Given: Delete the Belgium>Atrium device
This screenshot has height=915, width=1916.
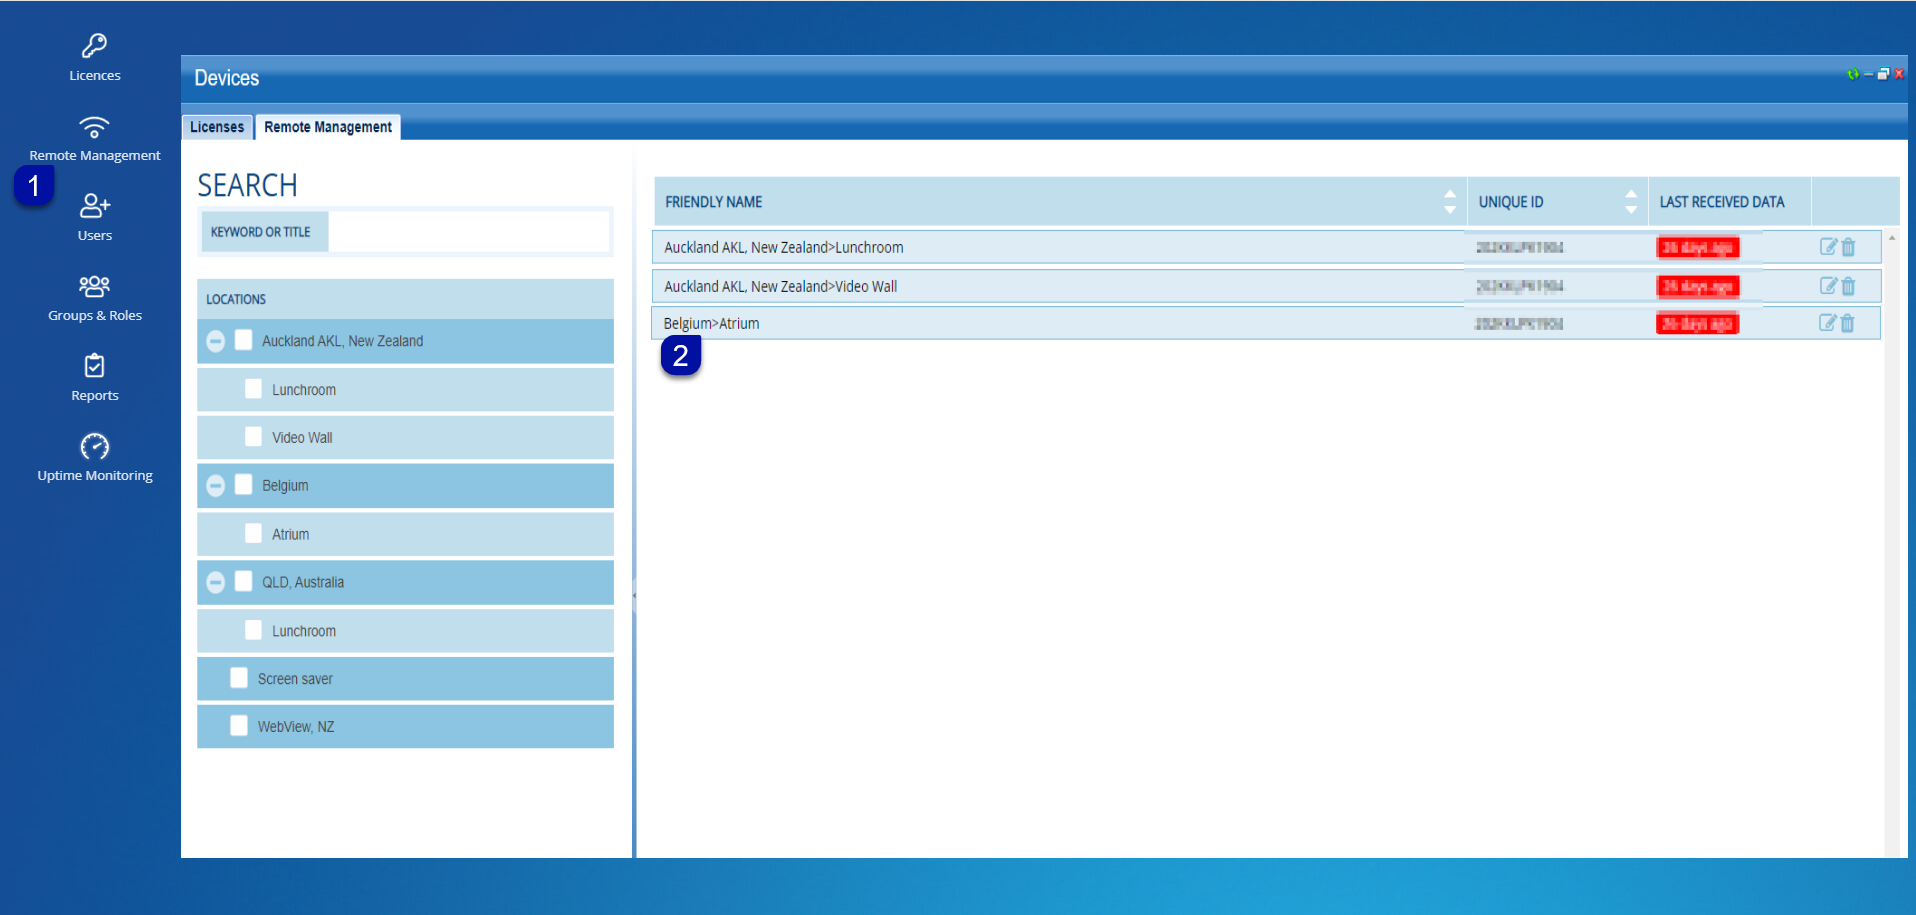Looking at the screenshot, I should [x=1847, y=323].
